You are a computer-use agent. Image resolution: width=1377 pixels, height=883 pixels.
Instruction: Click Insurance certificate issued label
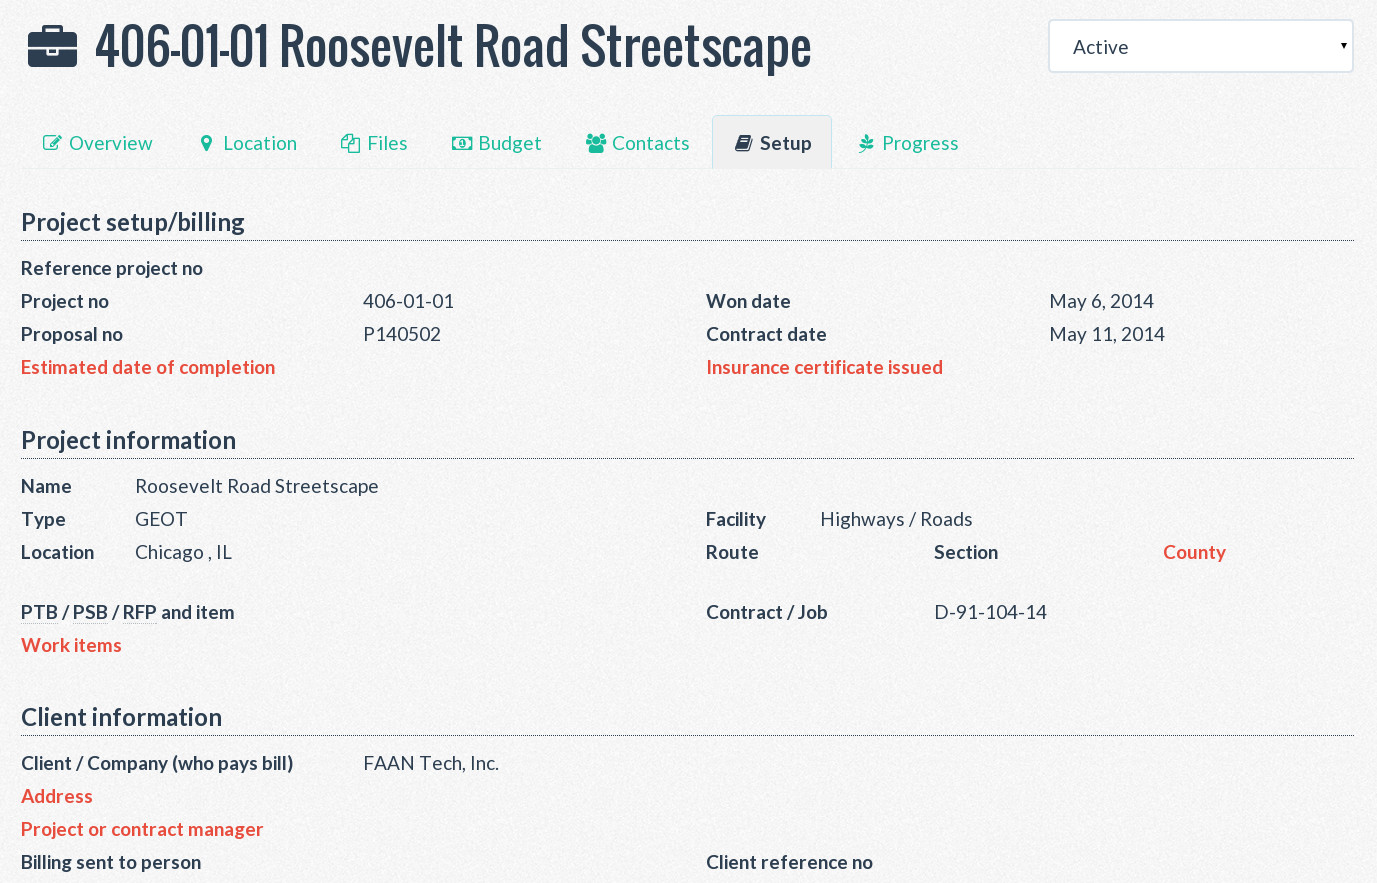coord(824,367)
